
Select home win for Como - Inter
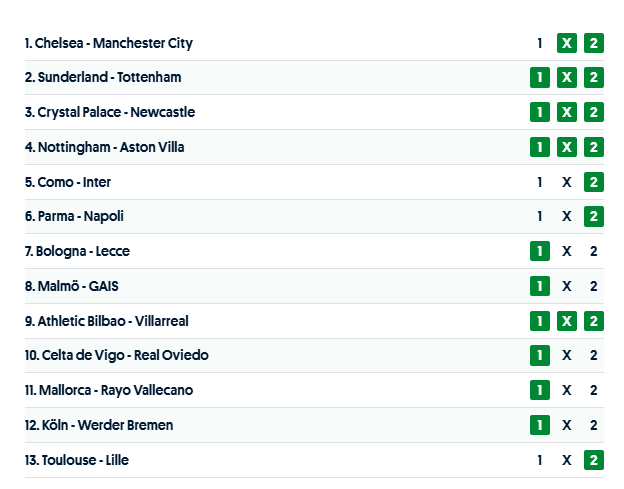(x=540, y=182)
